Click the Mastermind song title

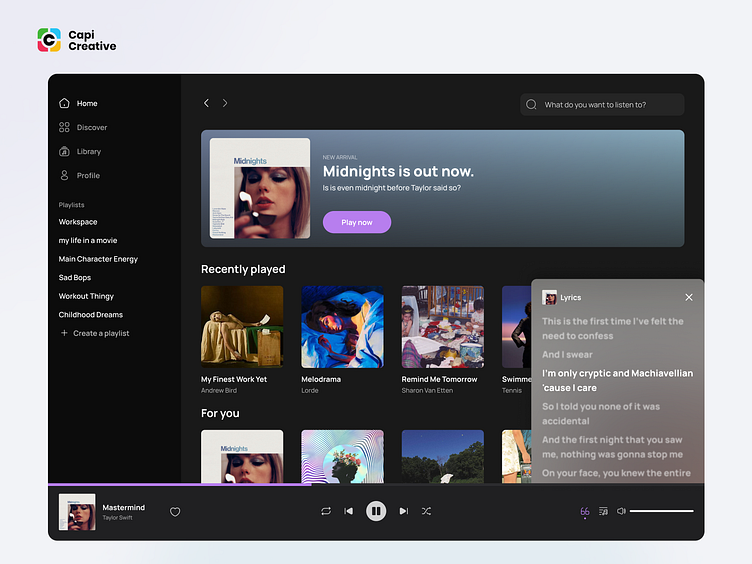point(124,507)
